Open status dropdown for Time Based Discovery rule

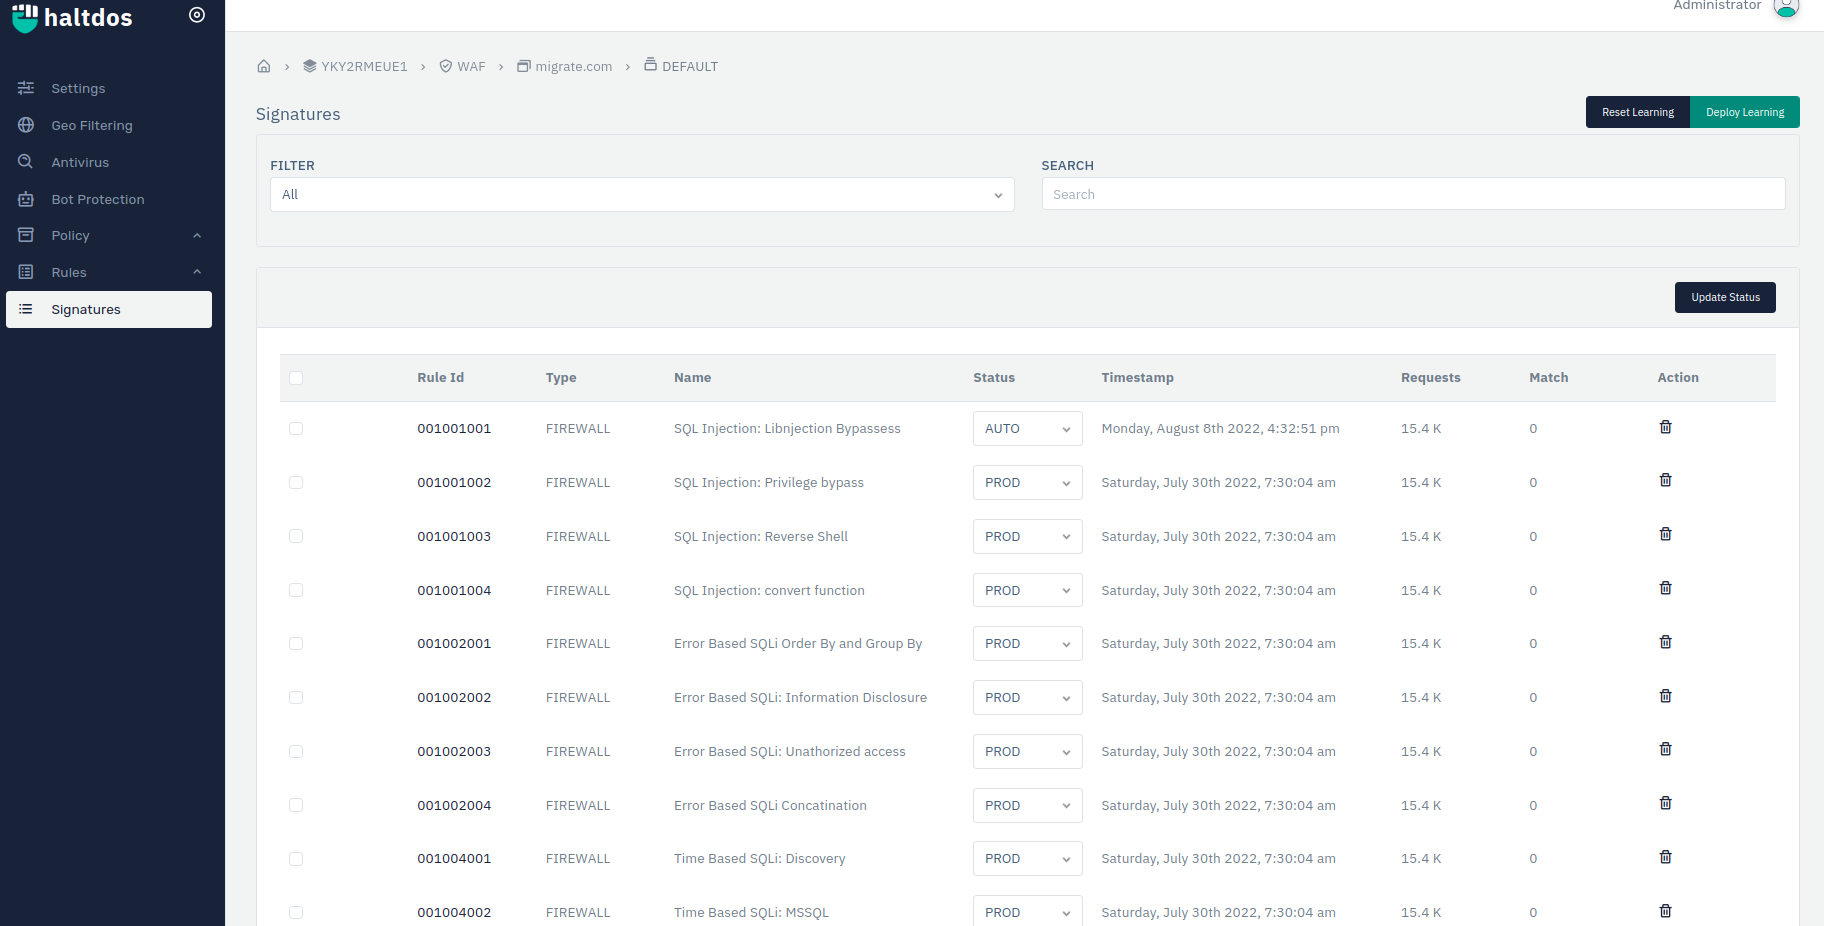1027,858
